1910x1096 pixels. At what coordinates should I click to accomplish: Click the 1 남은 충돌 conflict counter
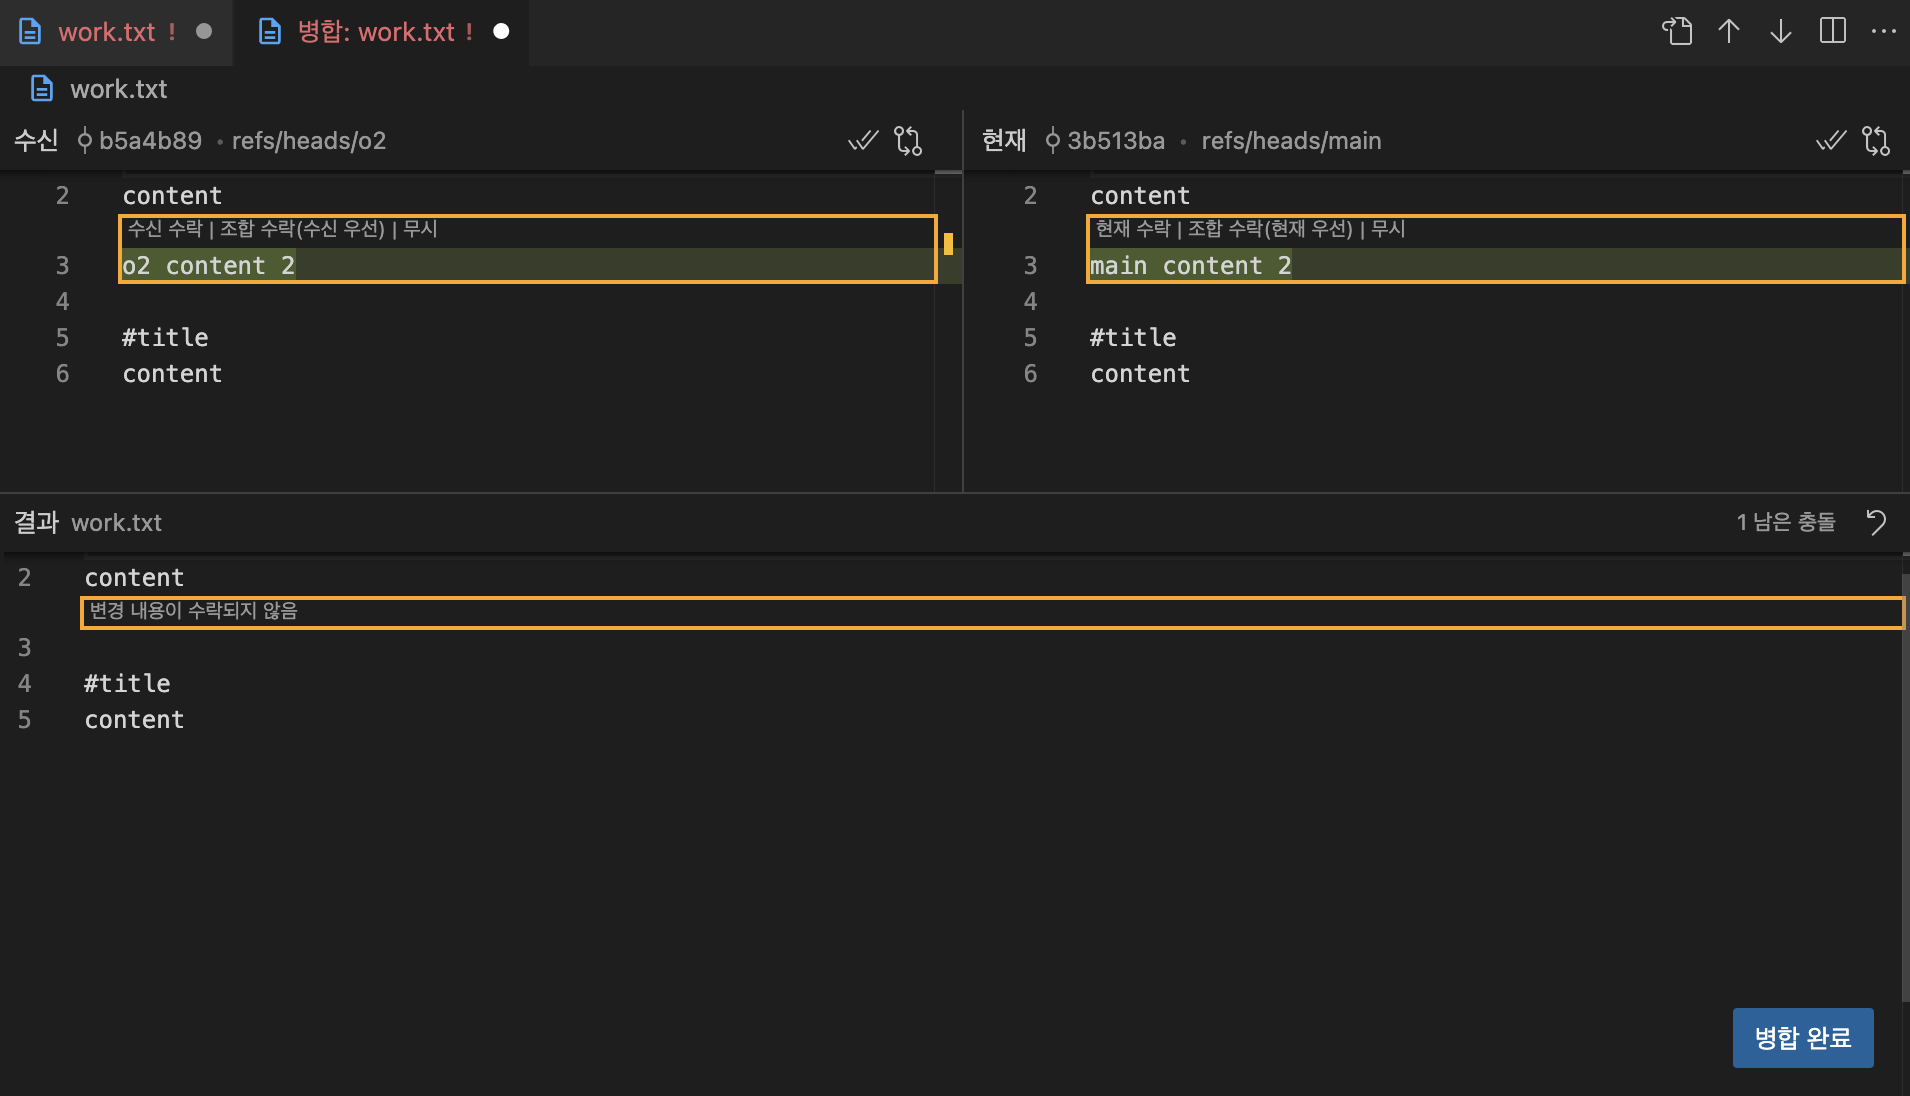click(x=1786, y=522)
